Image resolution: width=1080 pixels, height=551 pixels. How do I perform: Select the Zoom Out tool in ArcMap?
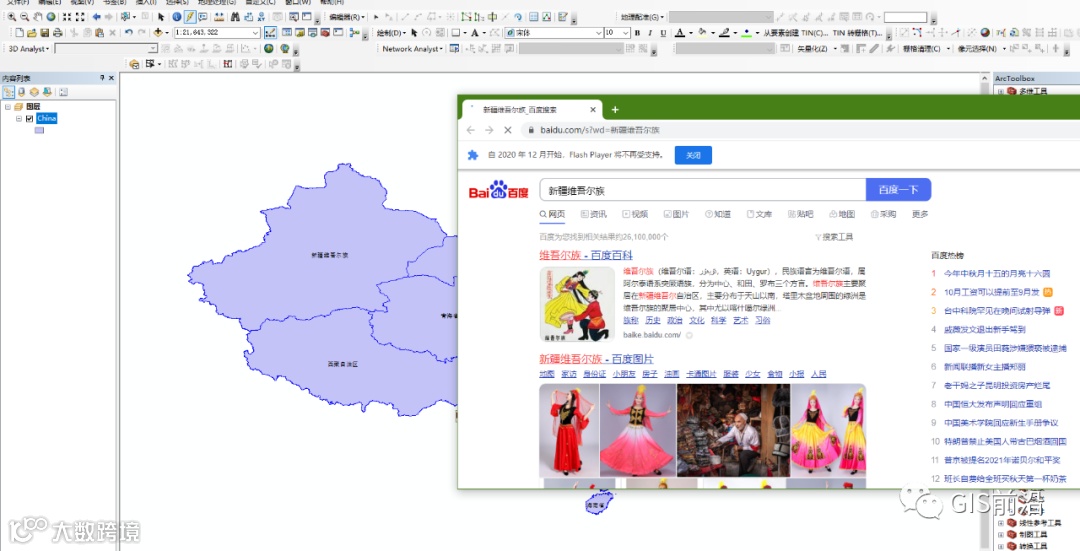(25, 17)
